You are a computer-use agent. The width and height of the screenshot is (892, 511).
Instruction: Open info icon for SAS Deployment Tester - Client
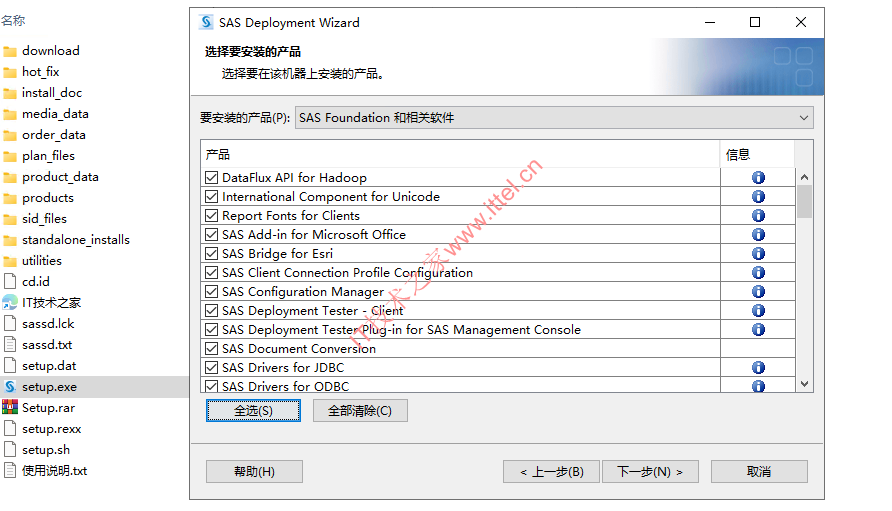pos(758,311)
